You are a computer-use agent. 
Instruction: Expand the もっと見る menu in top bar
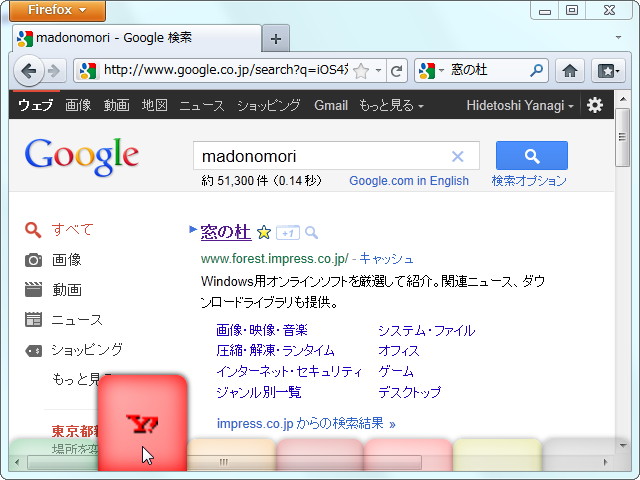pos(391,105)
